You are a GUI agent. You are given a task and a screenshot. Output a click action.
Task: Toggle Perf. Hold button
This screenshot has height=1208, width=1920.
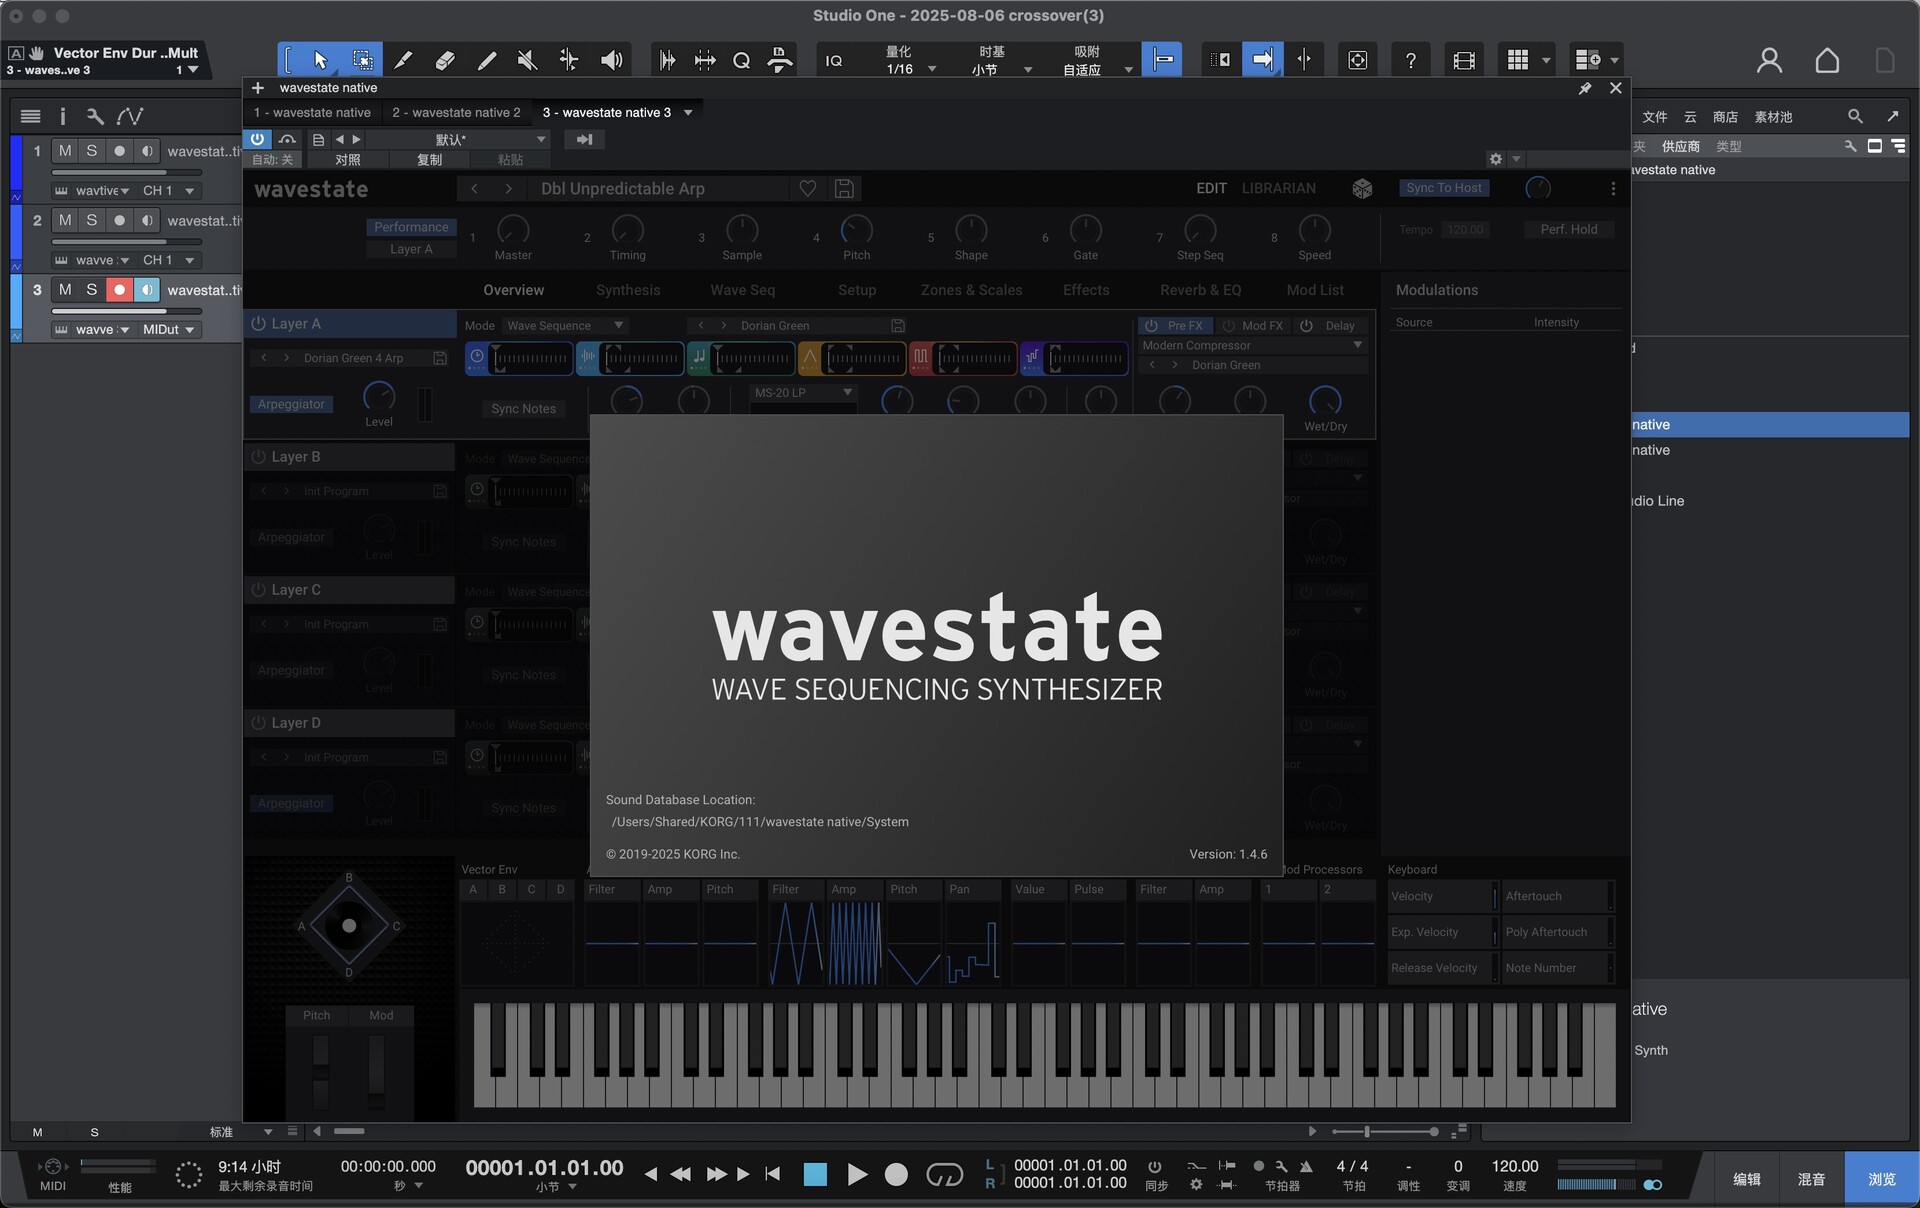tap(1568, 229)
